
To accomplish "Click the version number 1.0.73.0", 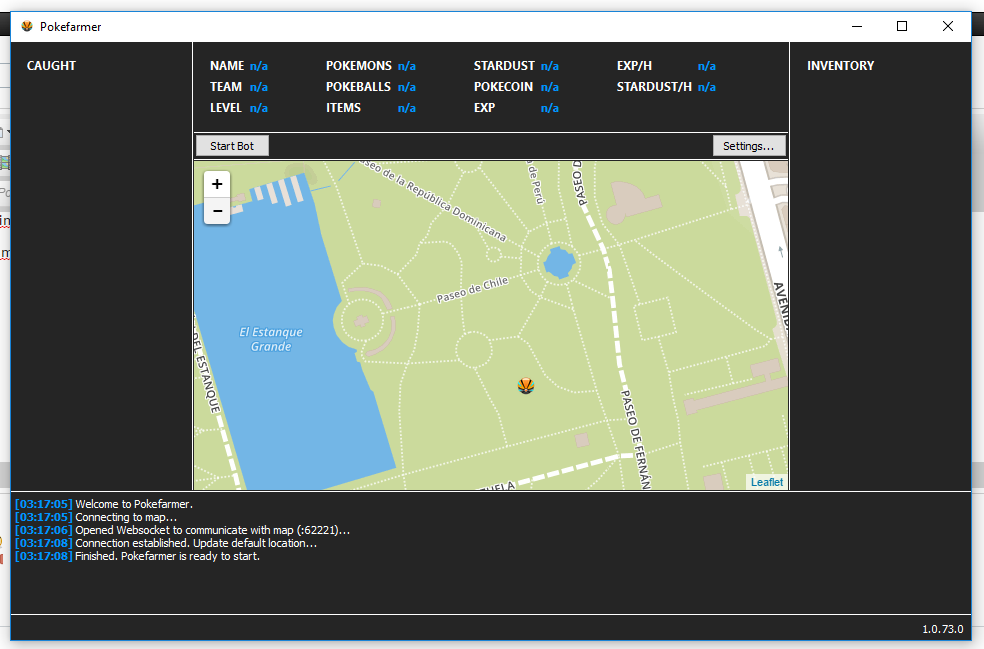I will pos(943,629).
